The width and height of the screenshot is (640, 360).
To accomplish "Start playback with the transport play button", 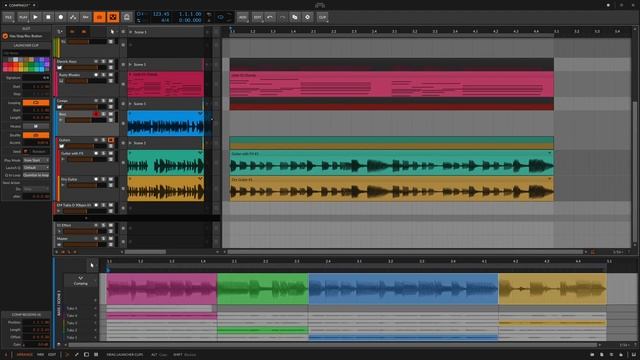I will (36, 17).
